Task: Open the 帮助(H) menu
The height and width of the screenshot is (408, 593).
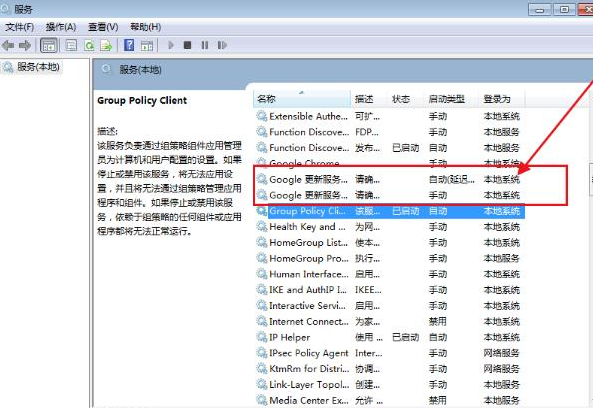Action: [x=146, y=27]
